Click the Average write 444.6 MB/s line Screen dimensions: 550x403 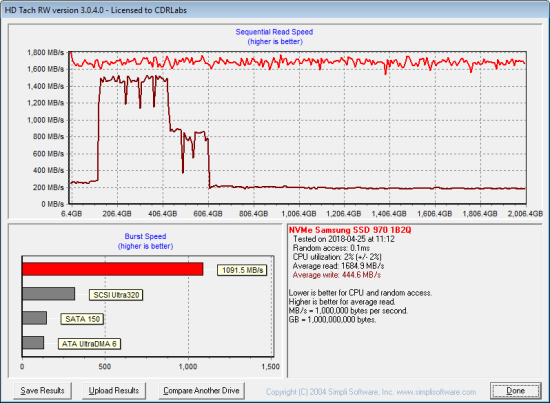coord(337,275)
